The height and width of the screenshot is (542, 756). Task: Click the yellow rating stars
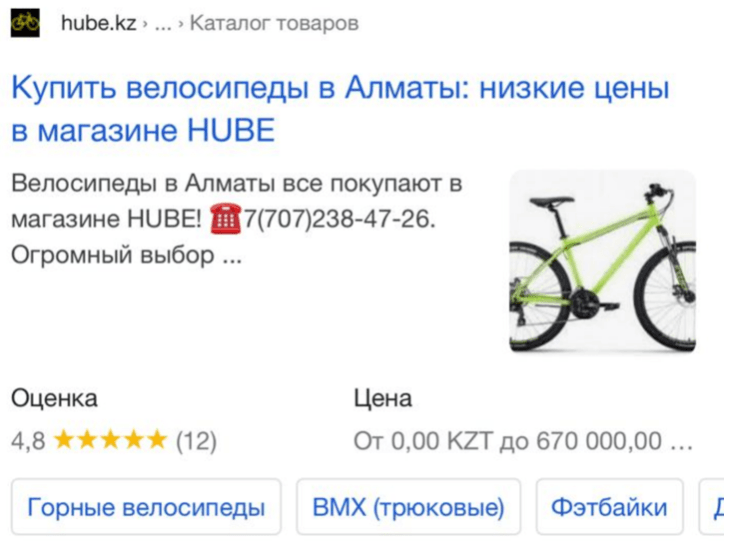pyautogui.click(x=110, y=440)
